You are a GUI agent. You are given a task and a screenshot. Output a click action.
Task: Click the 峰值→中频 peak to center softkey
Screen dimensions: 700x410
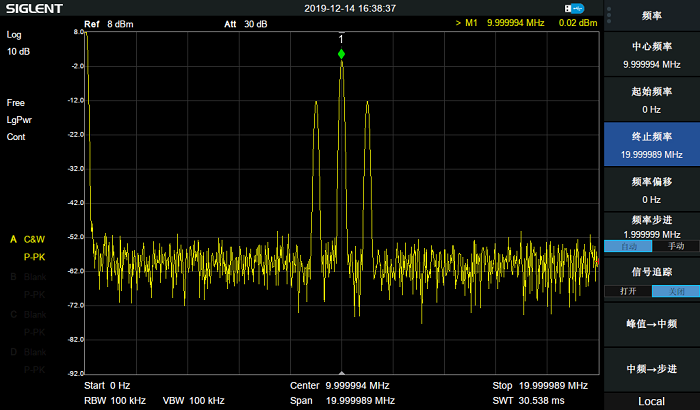coord(652,324)
